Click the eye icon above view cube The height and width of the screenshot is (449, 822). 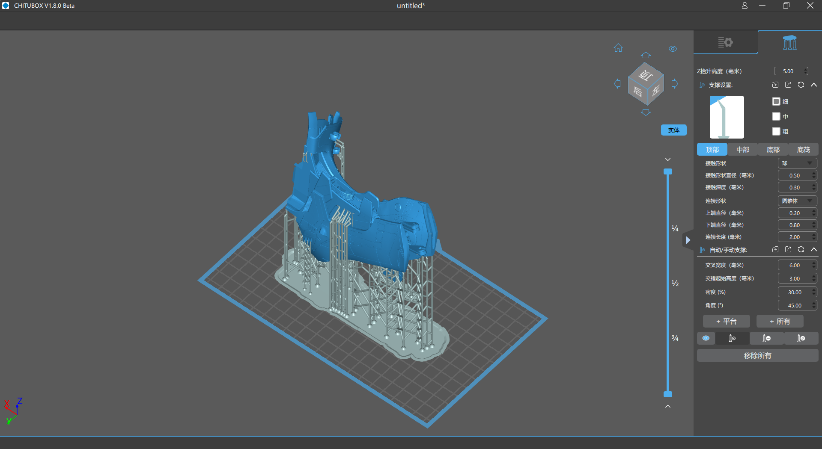(x=673, y=48)
